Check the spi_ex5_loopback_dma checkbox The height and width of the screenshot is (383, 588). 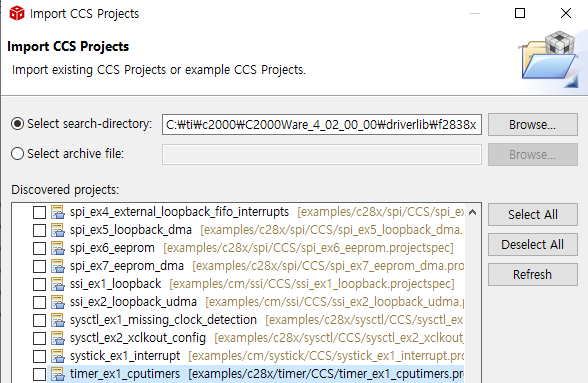(x=39, y=230)
